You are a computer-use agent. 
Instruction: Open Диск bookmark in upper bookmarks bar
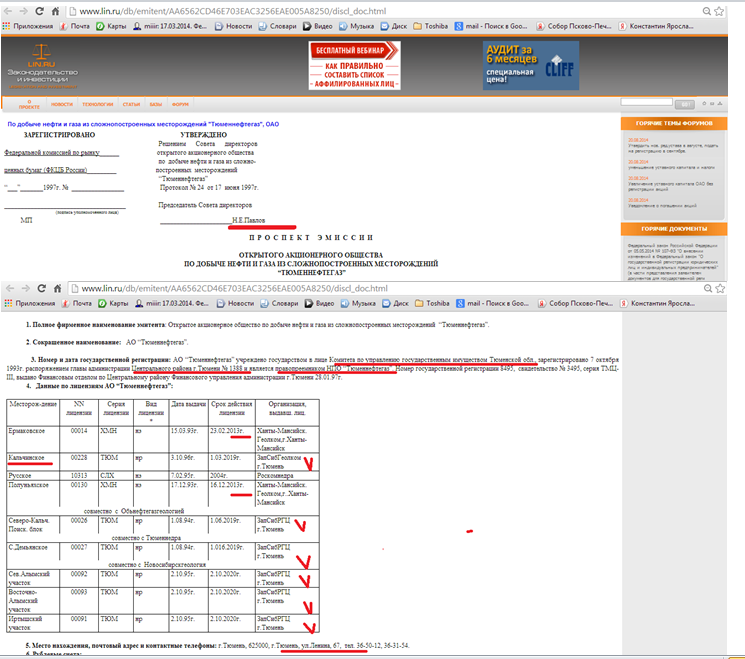[394, 26]
